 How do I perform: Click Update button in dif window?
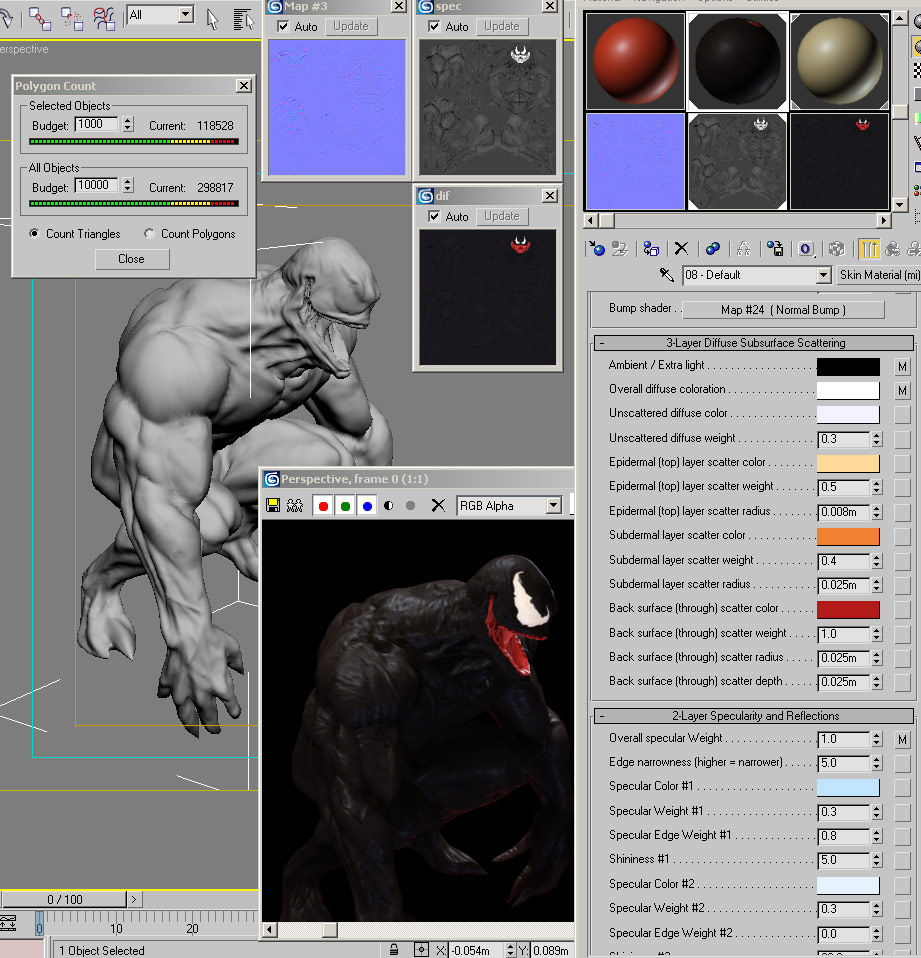click(x=502, y=216)
